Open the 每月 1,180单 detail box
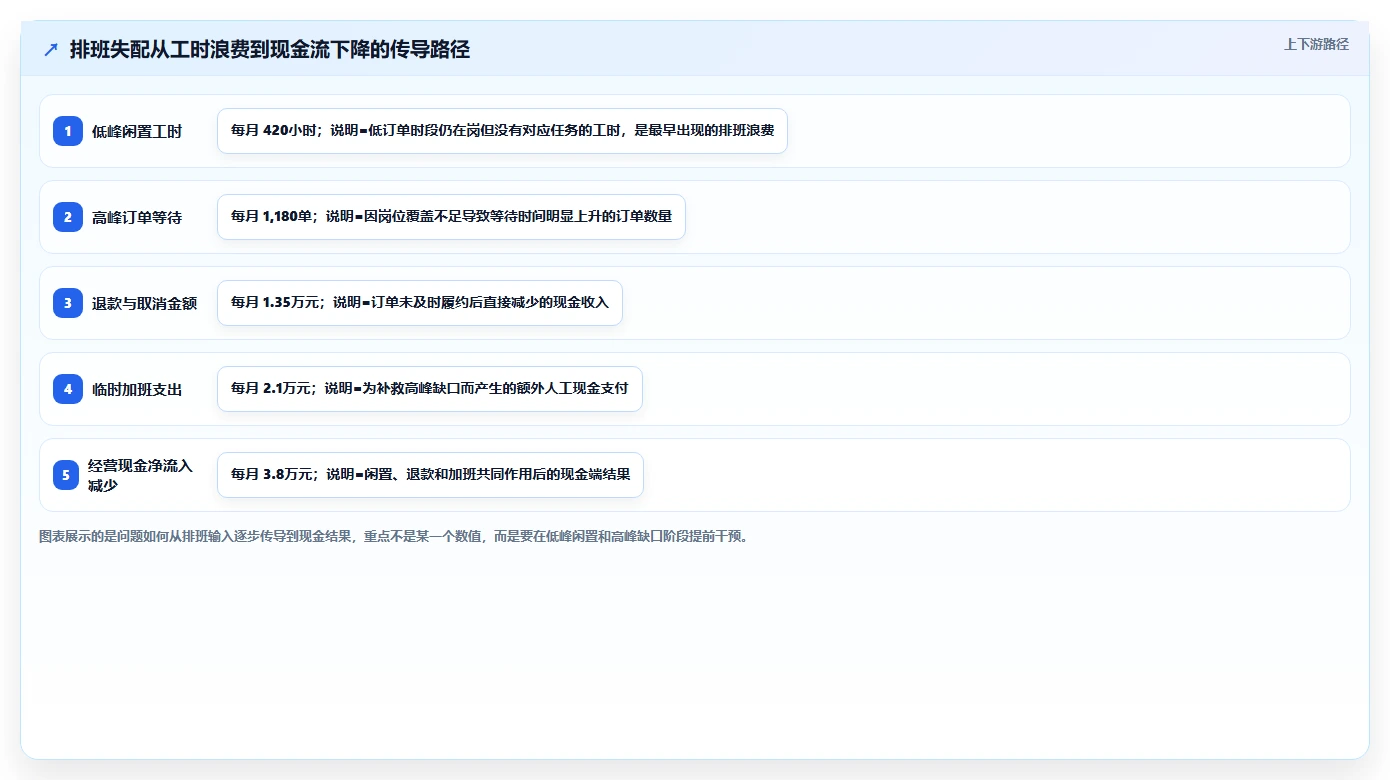 pyautogui.click(x=451, y=217)
